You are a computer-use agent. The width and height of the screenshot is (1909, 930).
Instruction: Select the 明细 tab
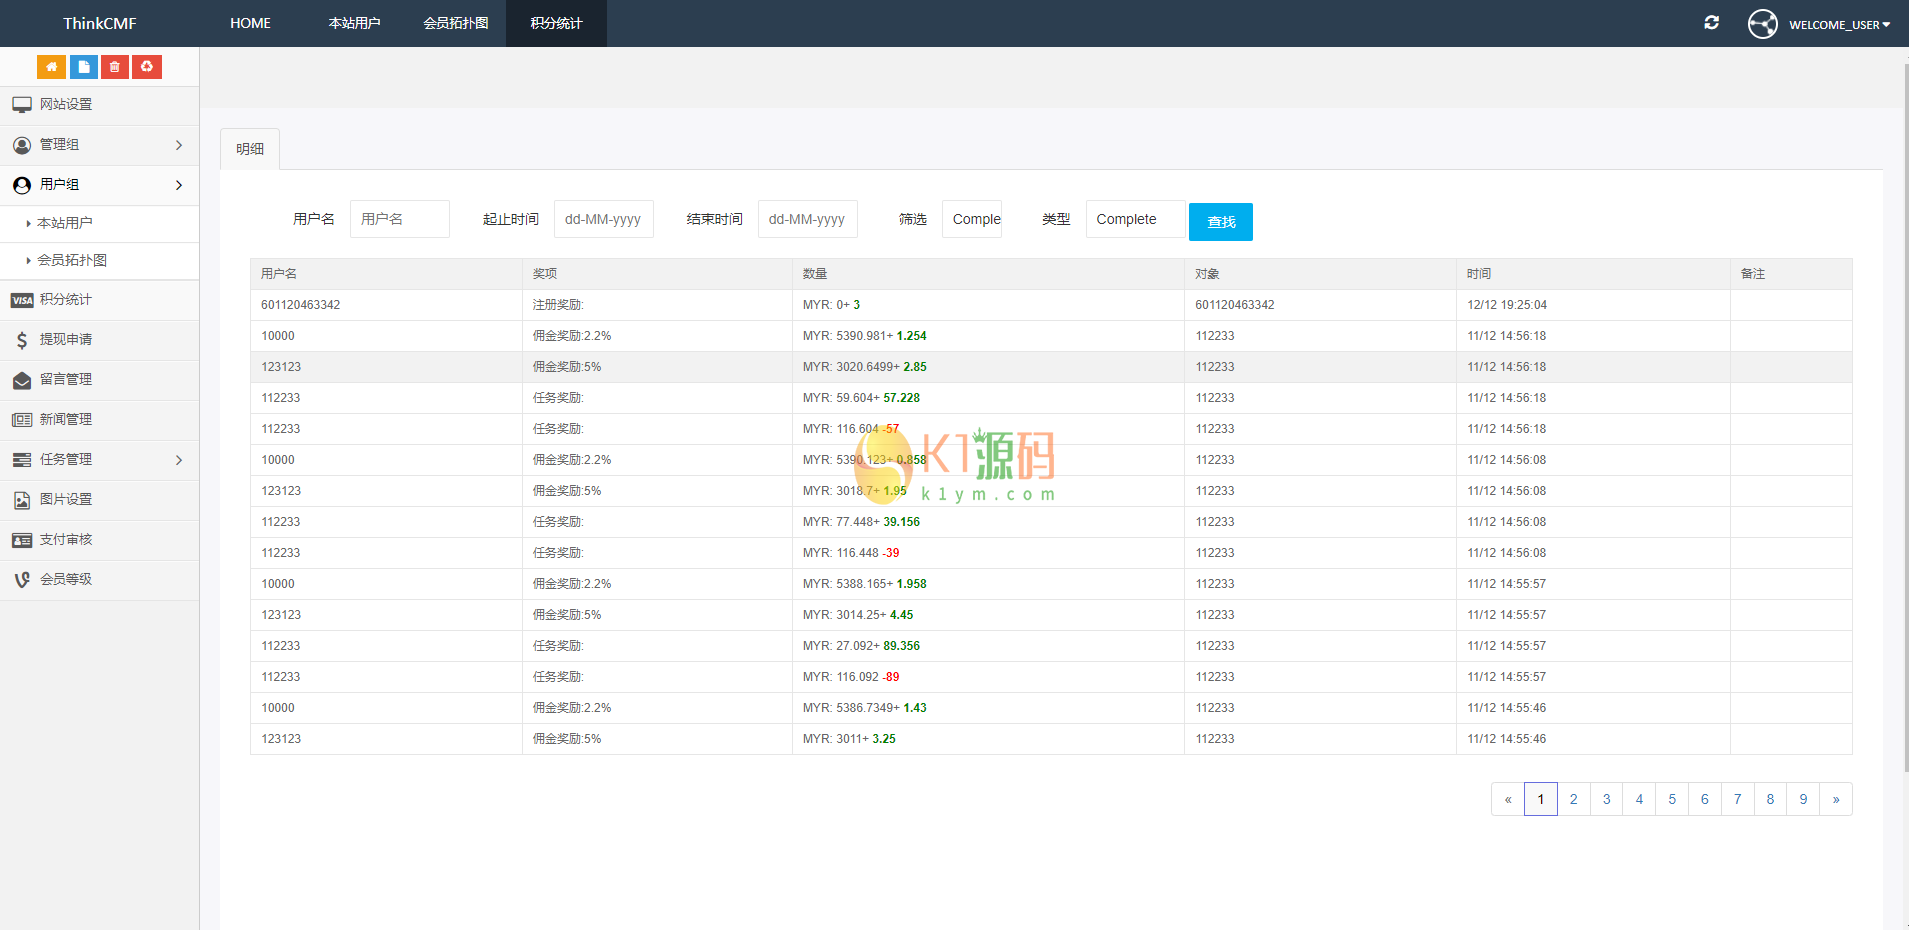pyautogui.click(x=250, y=149)
